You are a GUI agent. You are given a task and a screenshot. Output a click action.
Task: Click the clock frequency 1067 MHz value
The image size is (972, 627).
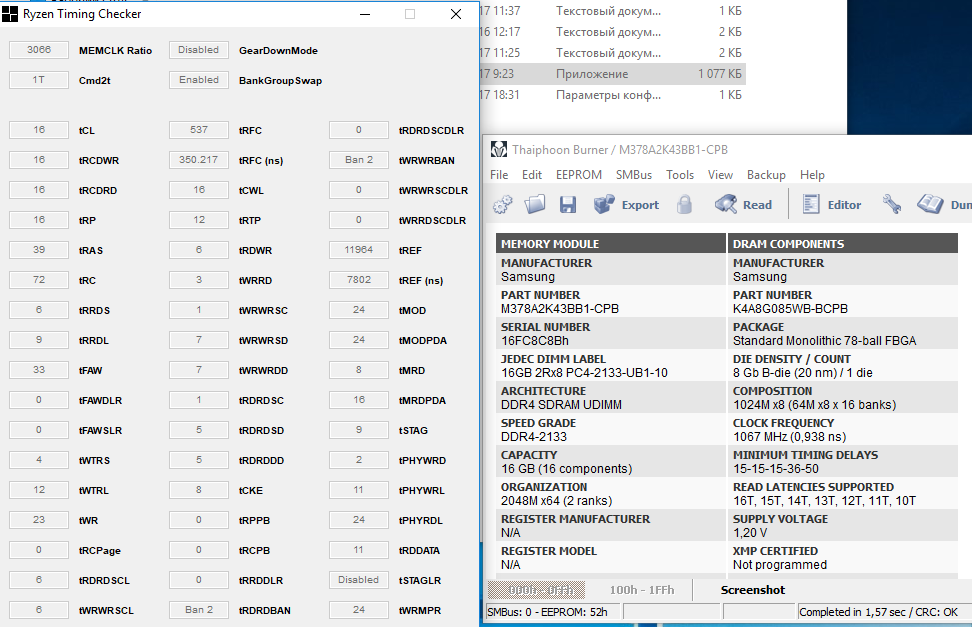click(x=789, y=437)
